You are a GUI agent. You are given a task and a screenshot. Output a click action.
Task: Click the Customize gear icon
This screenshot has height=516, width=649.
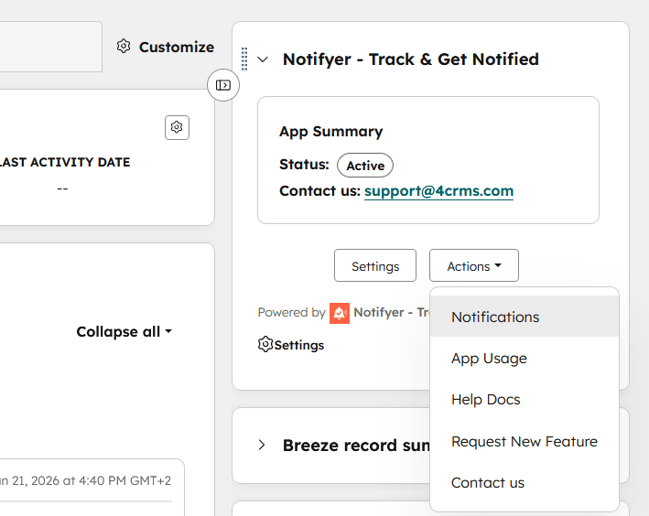pyautogui.click(x=124, y=47)
